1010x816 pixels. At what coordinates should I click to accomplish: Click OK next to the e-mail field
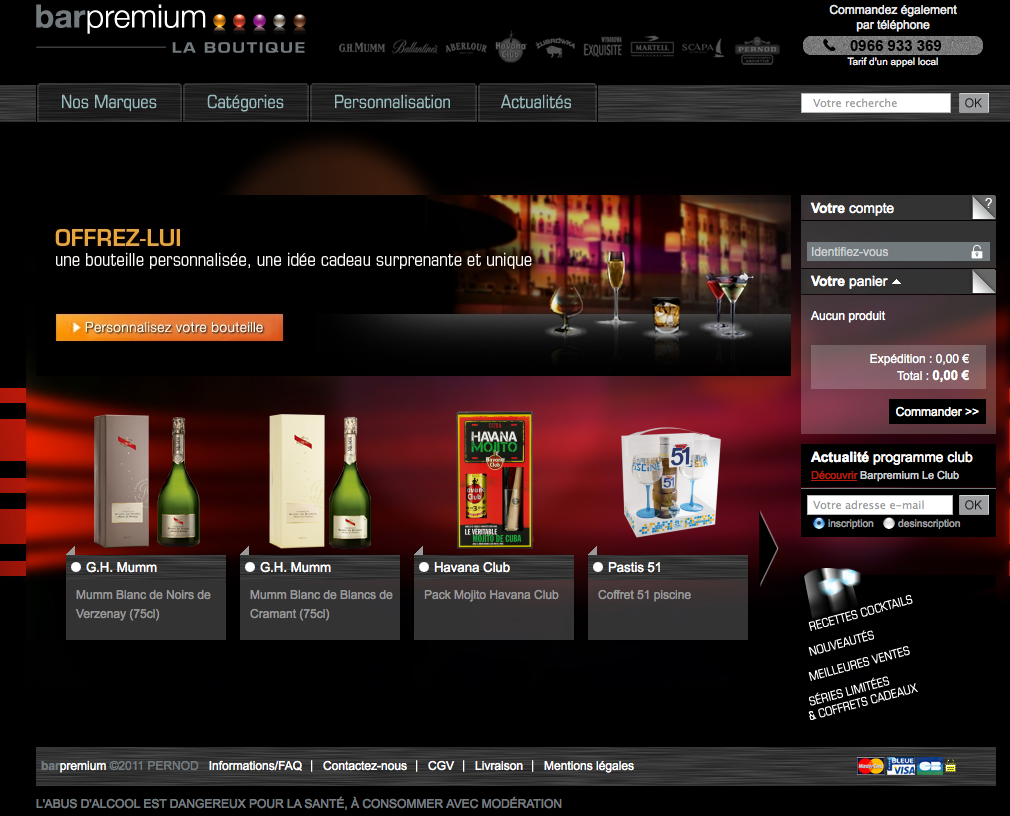[973, 505]
